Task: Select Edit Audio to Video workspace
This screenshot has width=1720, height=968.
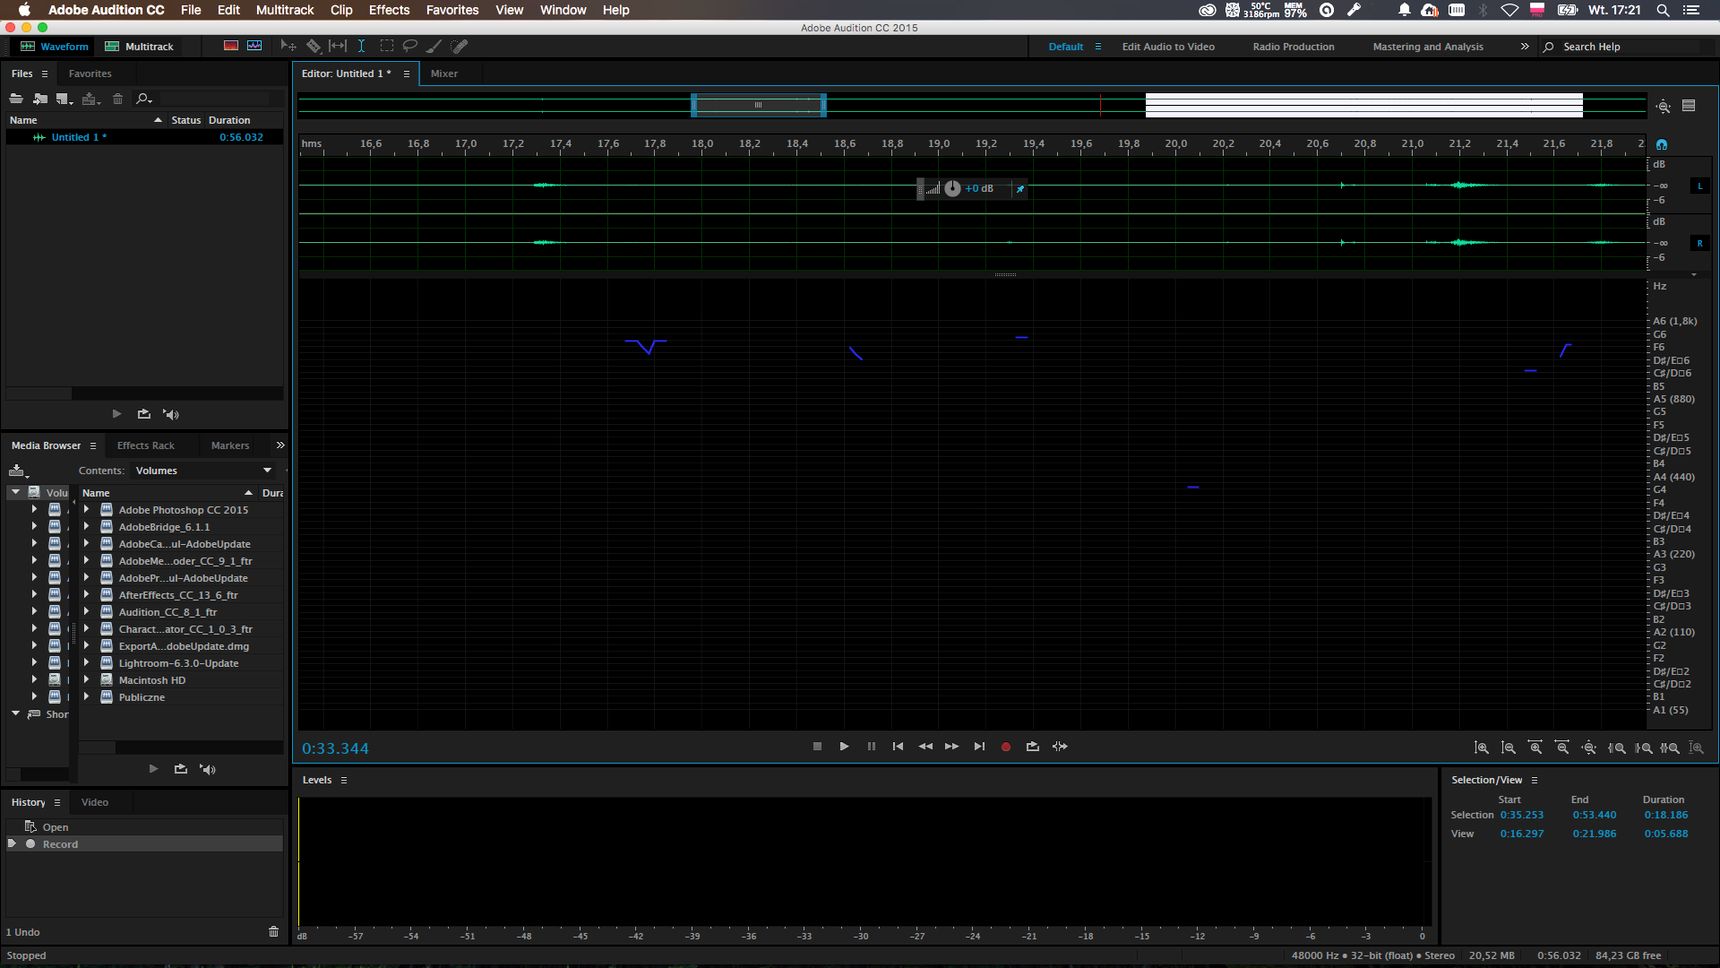Action: [1168, 46]
